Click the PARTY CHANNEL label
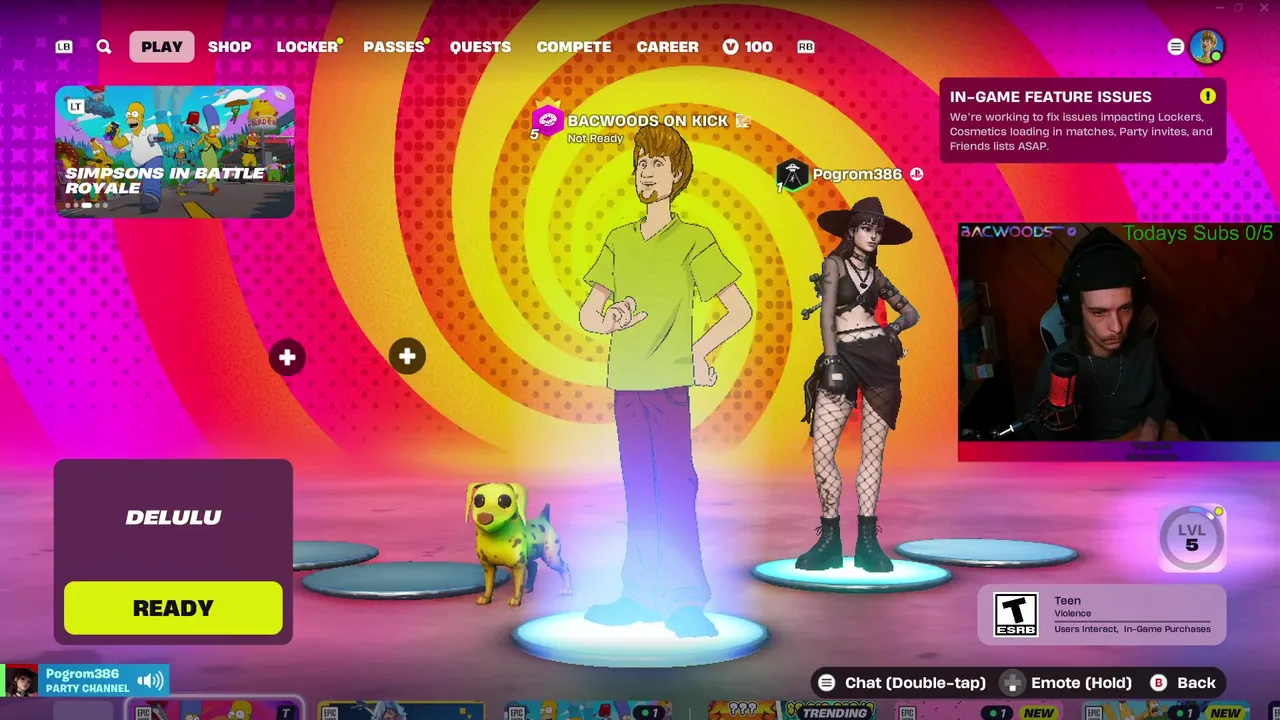The height and width of the screenshot is (720, 1280). click(x=87, y=689)
